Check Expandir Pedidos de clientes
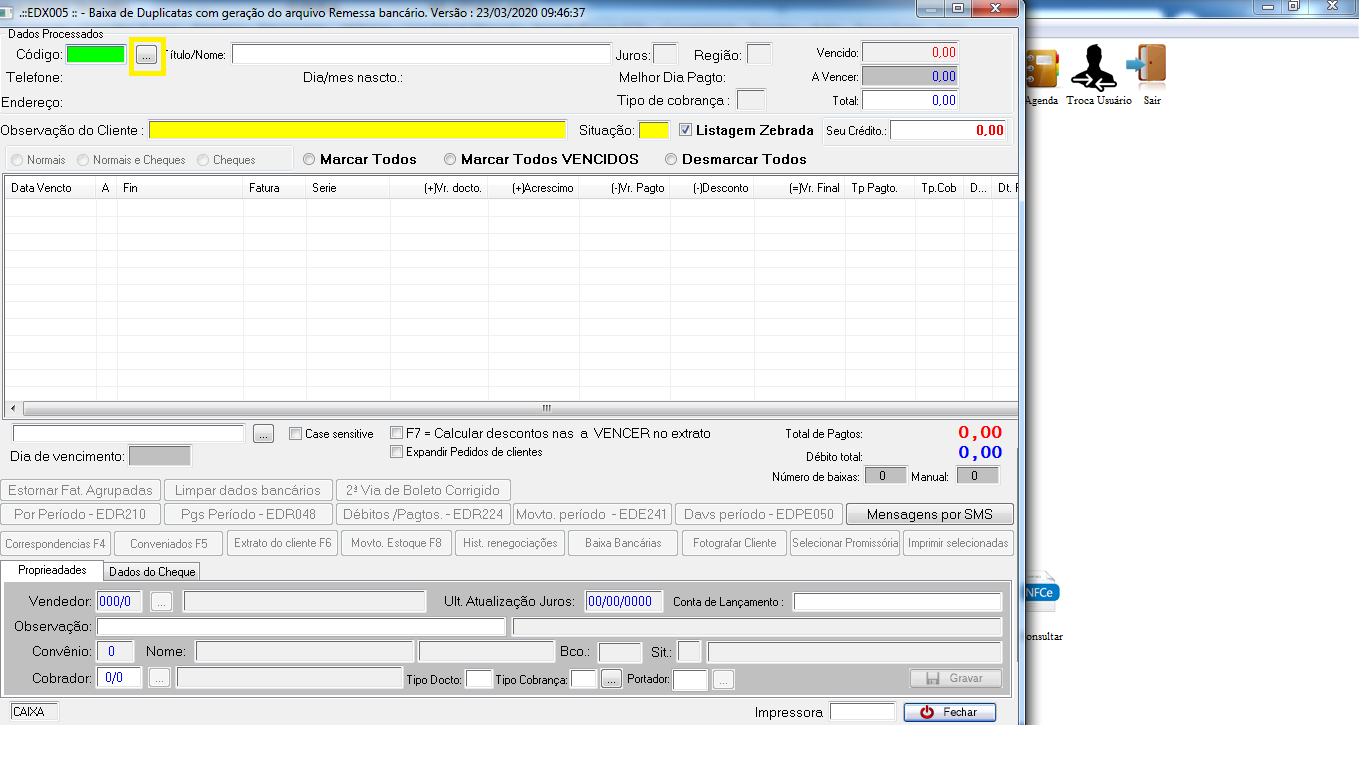 (x=397, y=452)
